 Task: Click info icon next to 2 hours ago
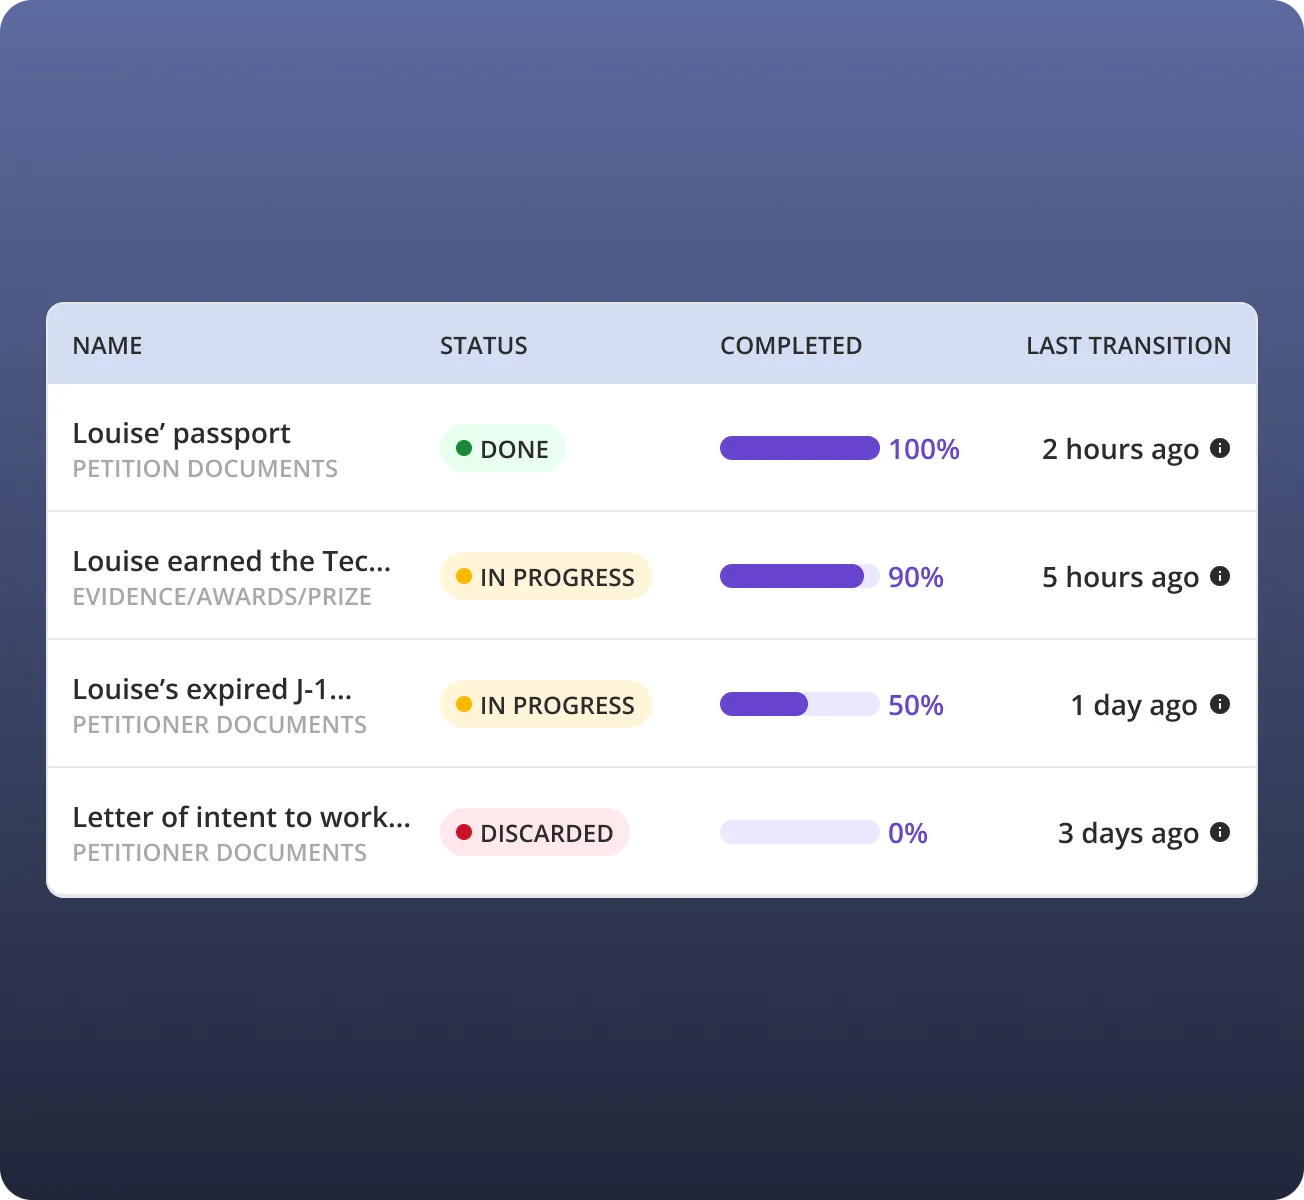[1220, 448]
